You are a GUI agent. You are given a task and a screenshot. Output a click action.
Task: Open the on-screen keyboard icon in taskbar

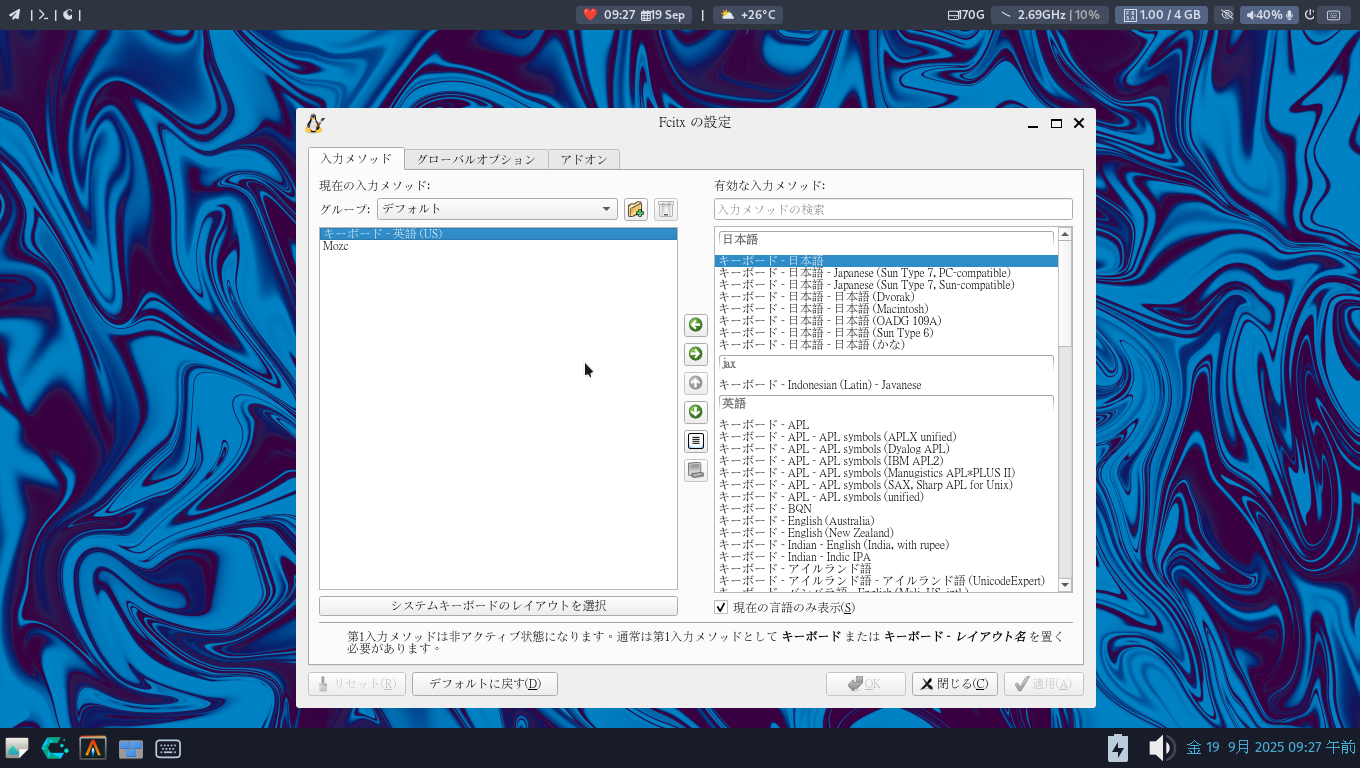click(168, 748)
